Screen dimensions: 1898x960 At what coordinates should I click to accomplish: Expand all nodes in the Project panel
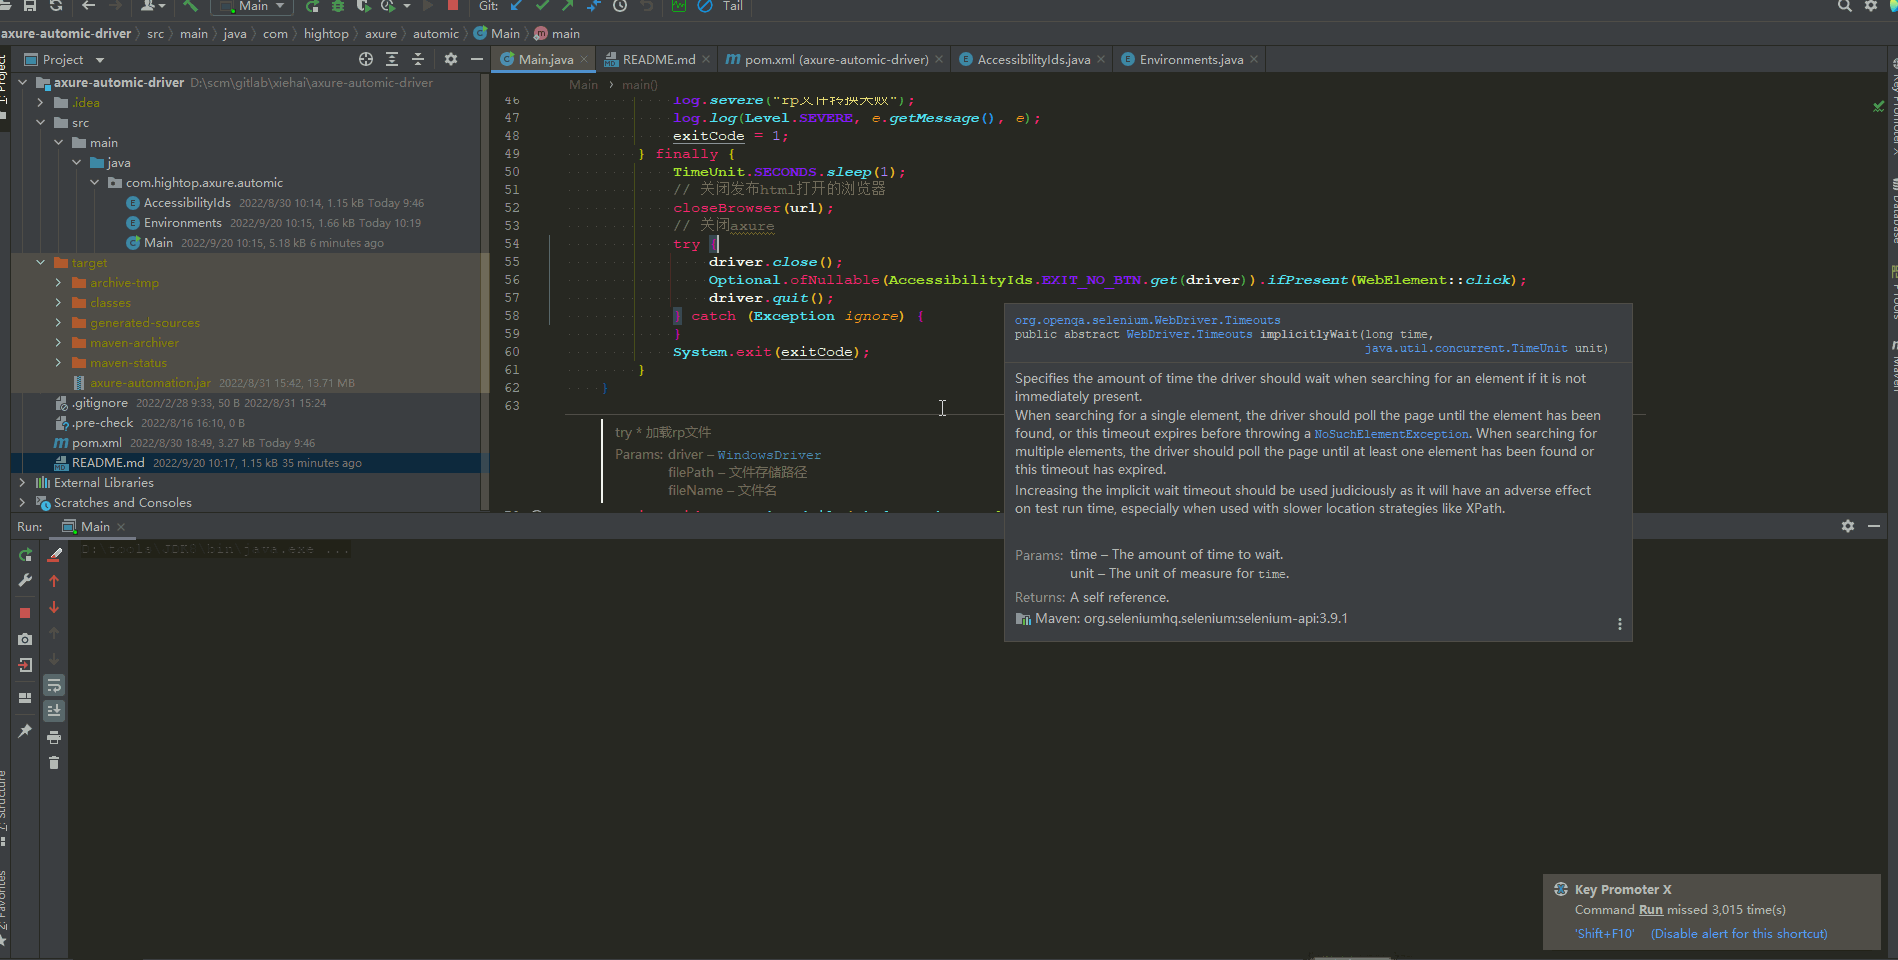click(392, 59)
